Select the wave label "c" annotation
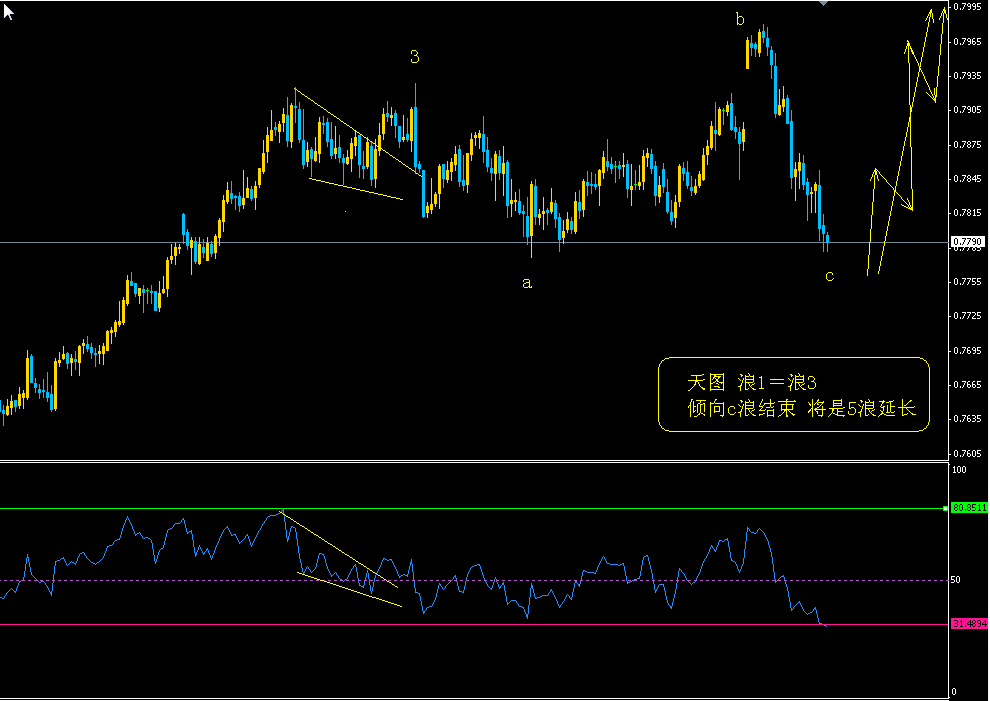The image size is (990, 701). [829, 278]
